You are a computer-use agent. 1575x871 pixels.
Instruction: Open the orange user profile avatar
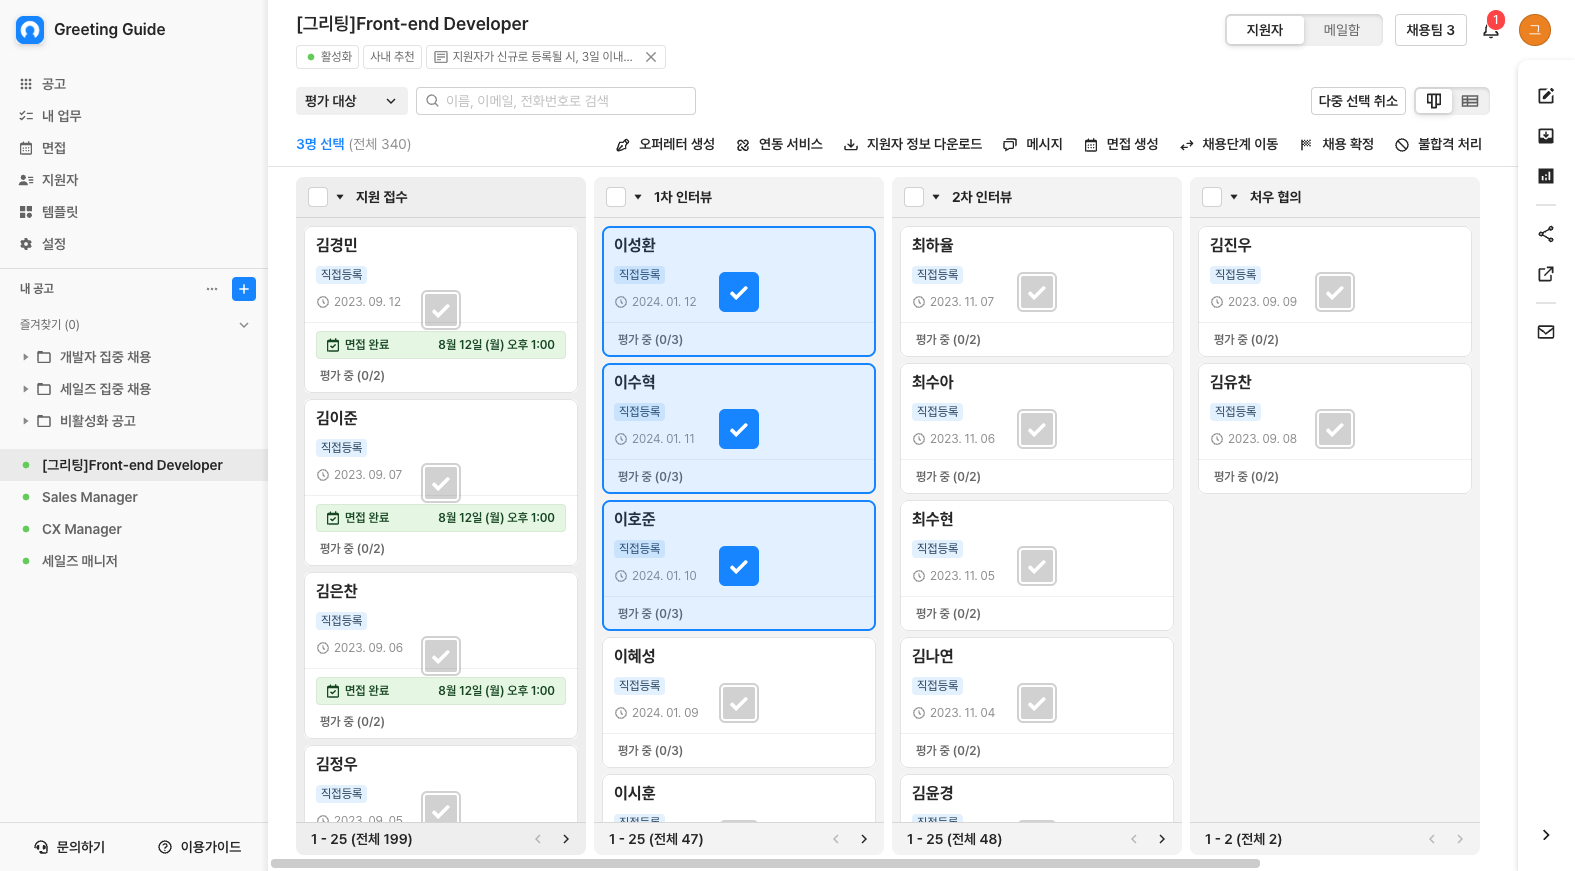coord(1534,30)
